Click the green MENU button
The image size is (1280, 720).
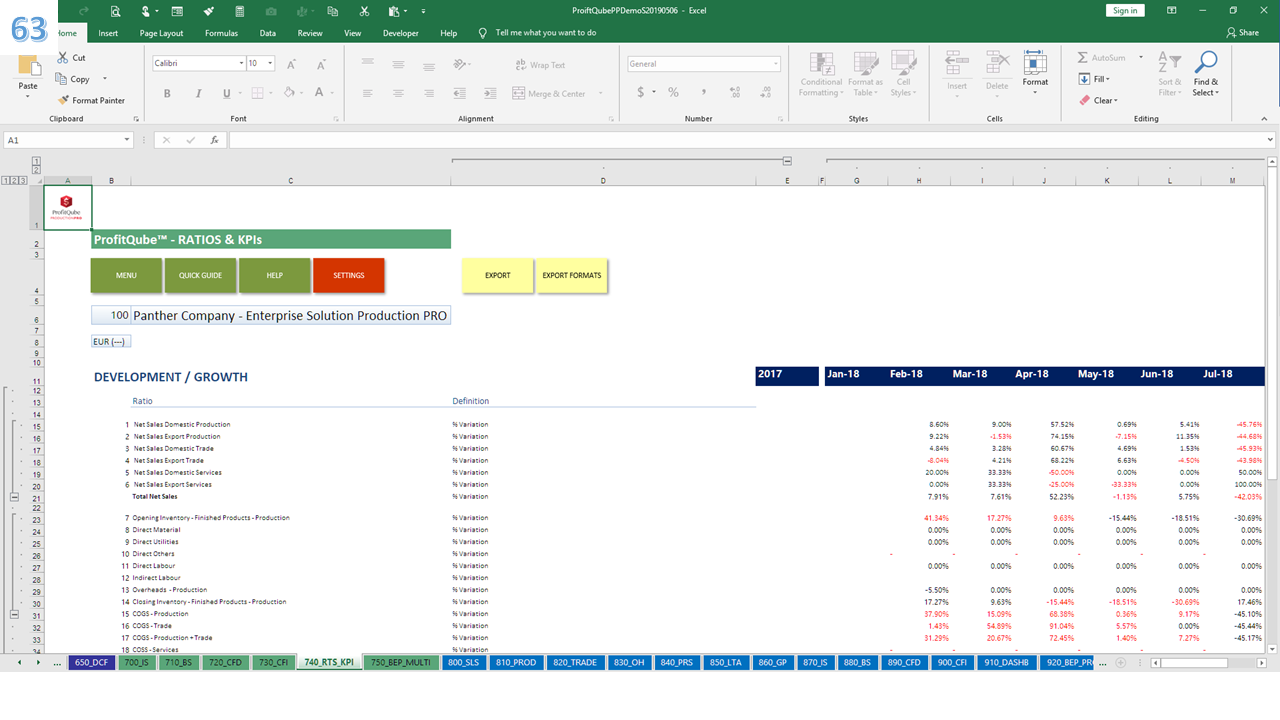pos(126,275)
